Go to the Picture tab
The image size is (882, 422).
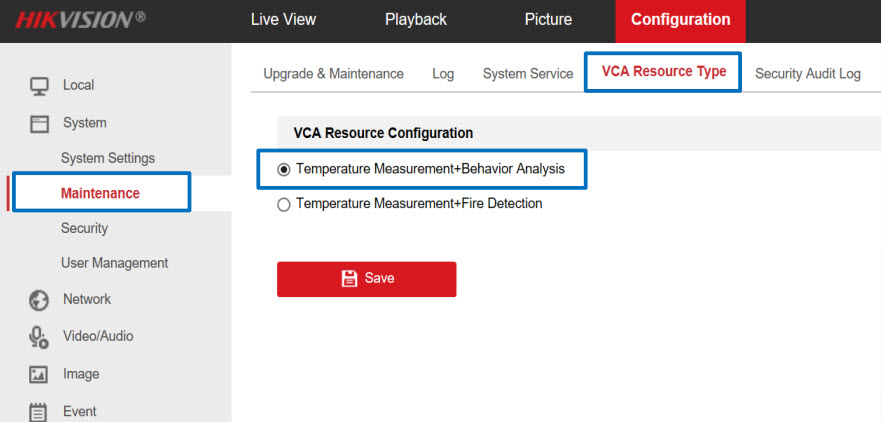point(548,20)
